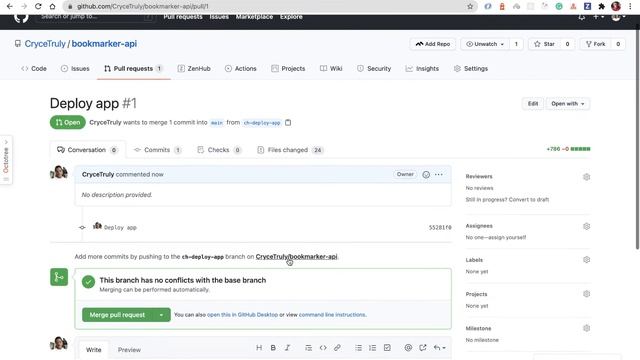Open the browser home page
This screenshot has height=360, width=640.
(52, 6)
